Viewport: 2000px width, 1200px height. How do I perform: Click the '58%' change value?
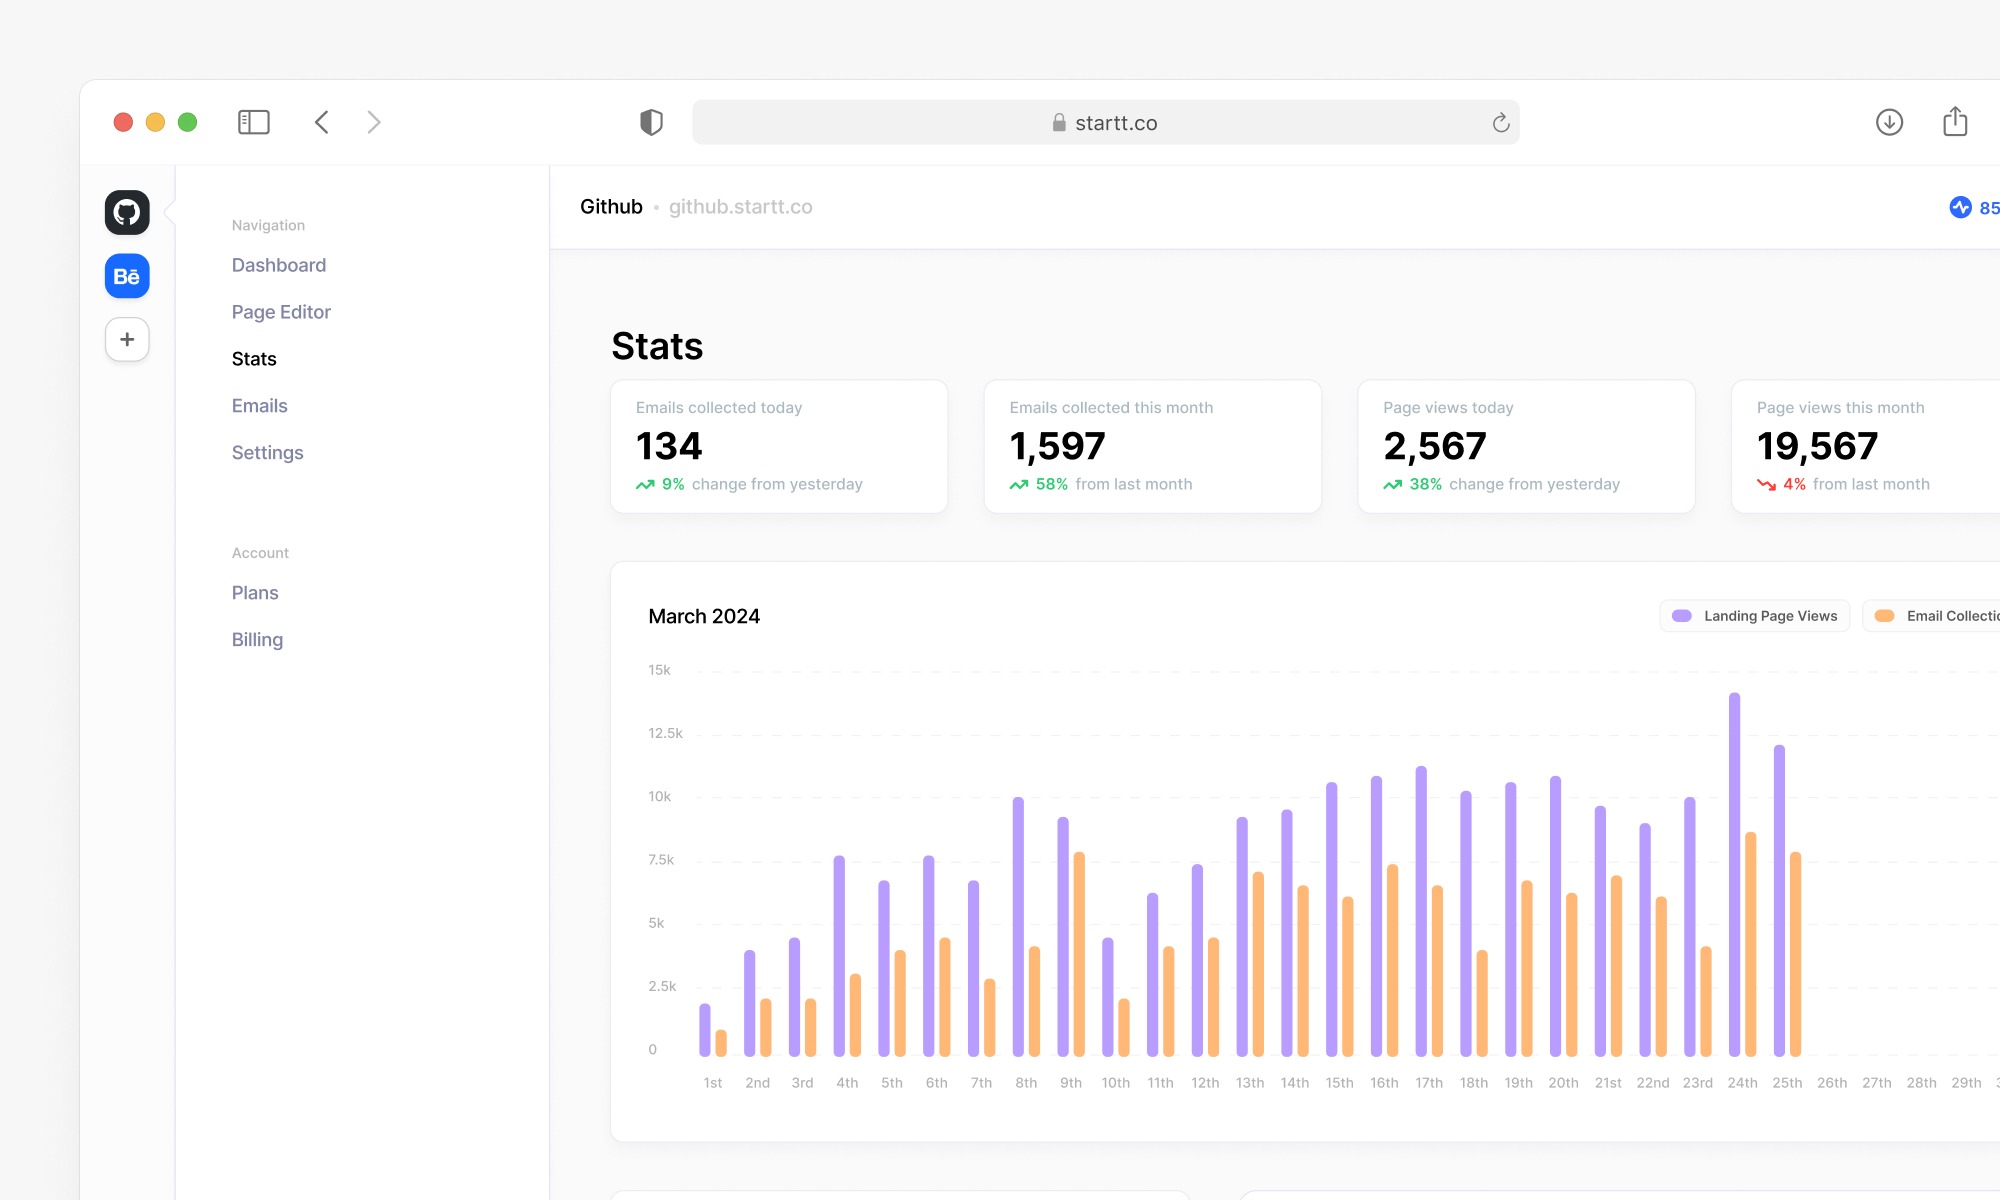(1052, 484)
